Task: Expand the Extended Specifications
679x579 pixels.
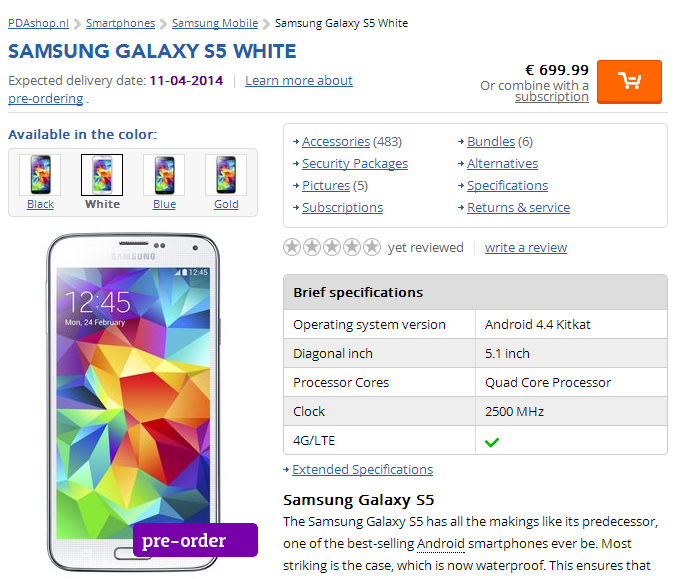Action: tap(362, 470)
